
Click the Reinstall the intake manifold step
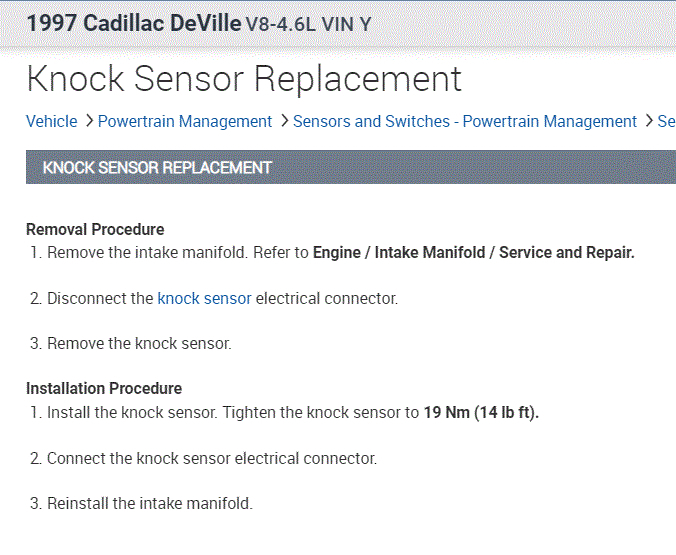150,503
